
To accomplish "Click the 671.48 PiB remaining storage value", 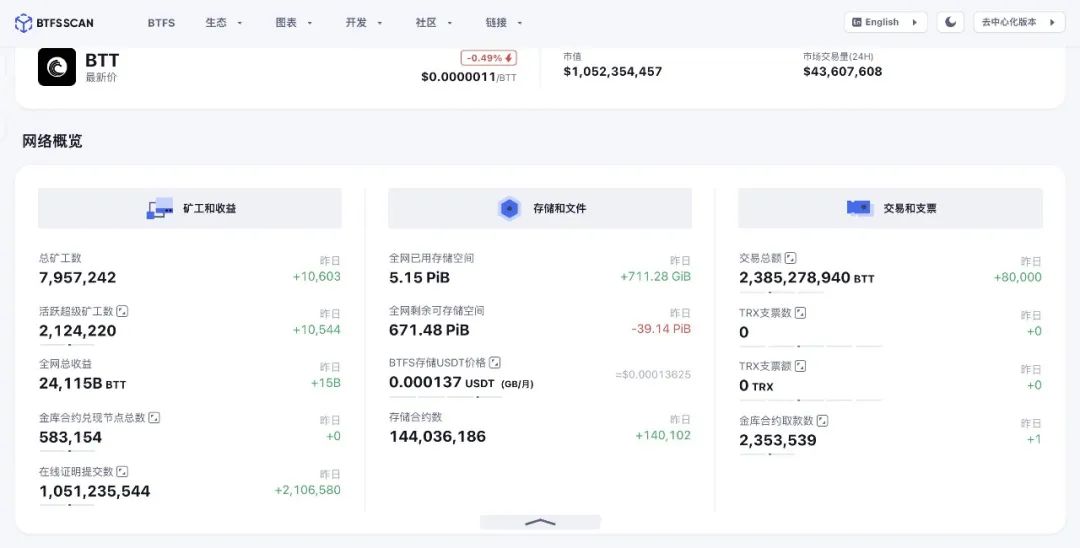I will point(429,330).
